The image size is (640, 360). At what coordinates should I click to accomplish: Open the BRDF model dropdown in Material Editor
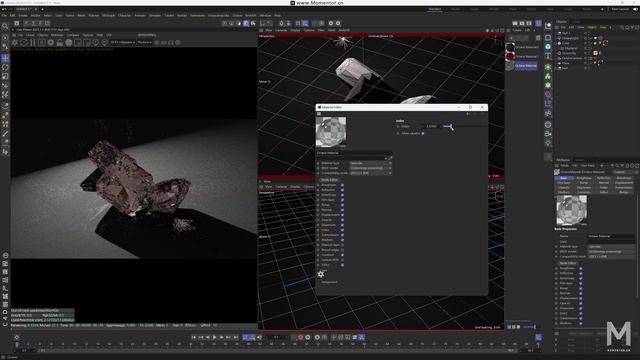tap(370, 168)
